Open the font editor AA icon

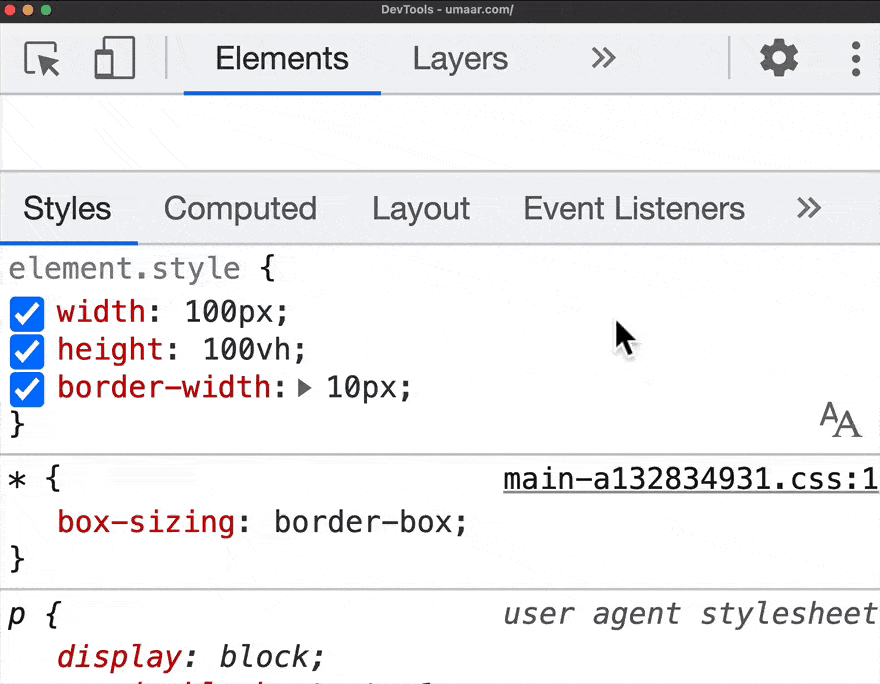click(840, 419)
